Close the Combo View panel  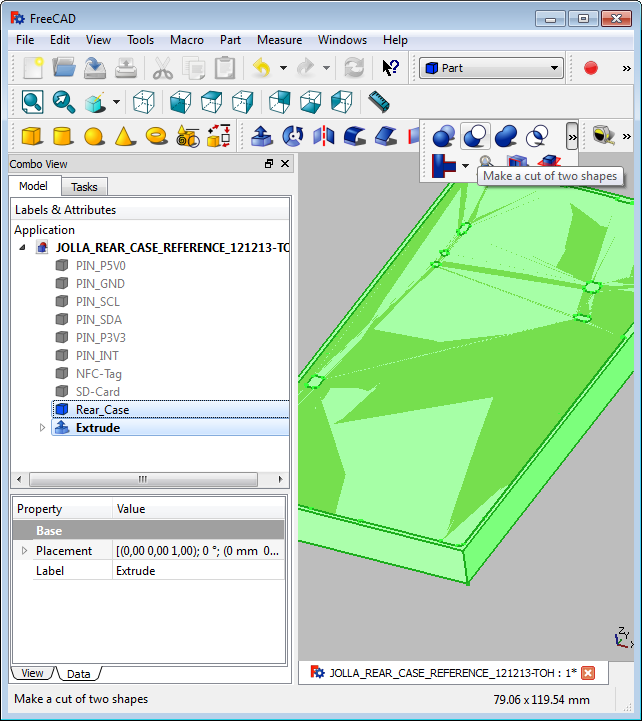coord(285,164)
